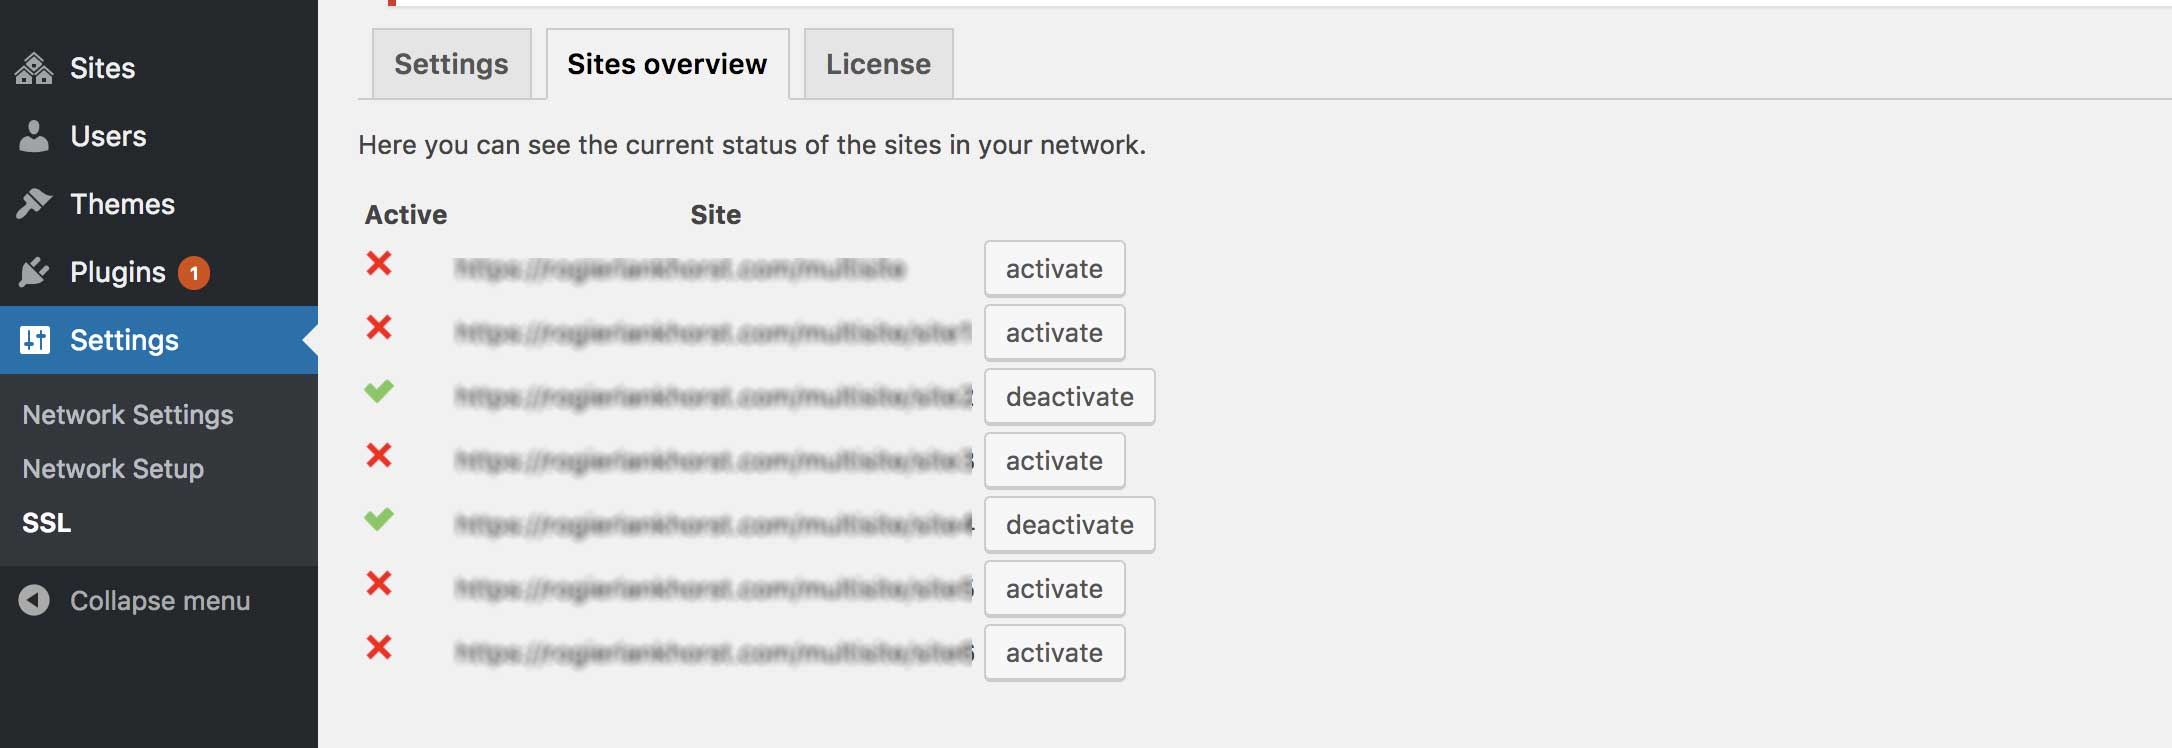The width and height of the screenshot is (2172, 748).
Task: Open the Plugins menu via its icon
Action: pyautogui.click(x=34, y=271)
